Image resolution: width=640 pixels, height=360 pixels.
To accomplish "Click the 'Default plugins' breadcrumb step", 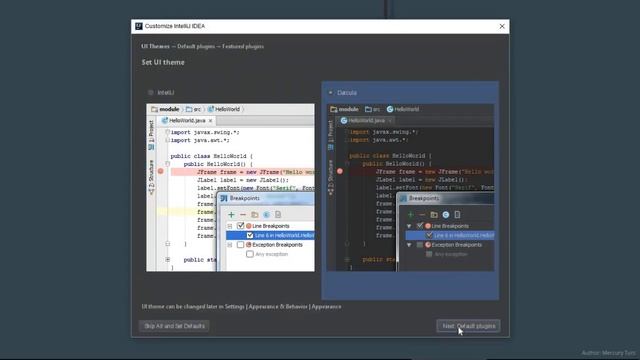I will pos(196,46).
